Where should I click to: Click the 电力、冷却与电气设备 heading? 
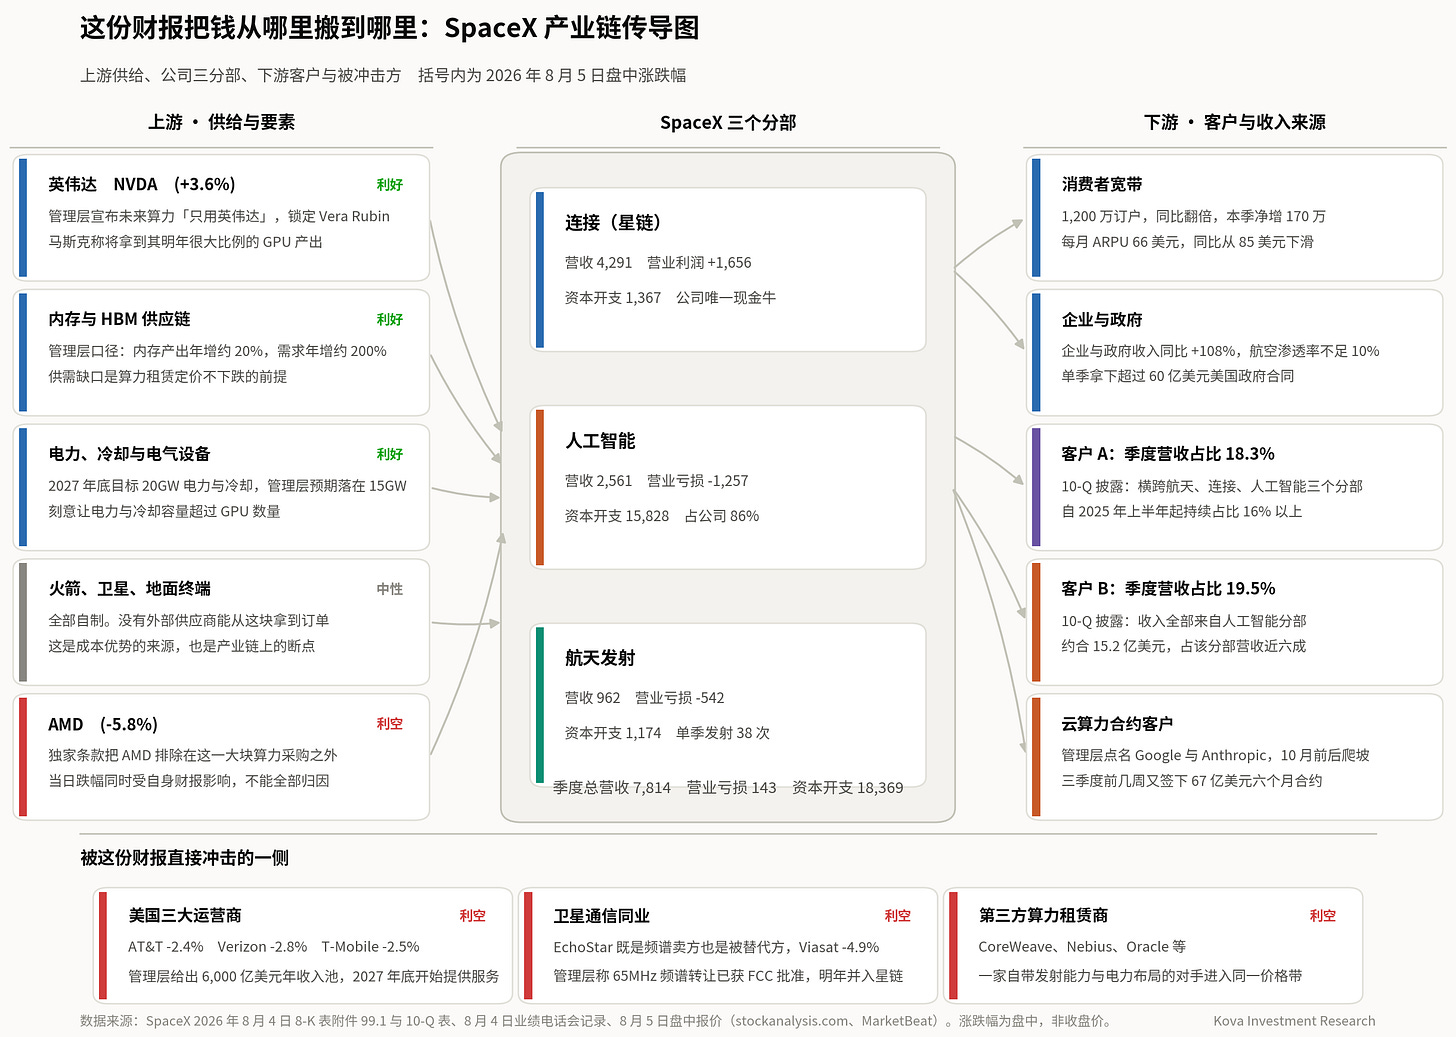[130, 454]
